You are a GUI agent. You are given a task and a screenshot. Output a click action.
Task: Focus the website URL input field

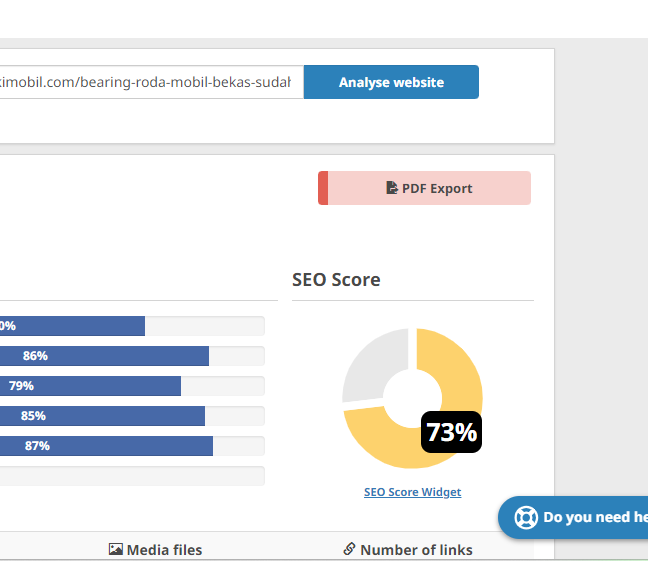tap(150, 82)
